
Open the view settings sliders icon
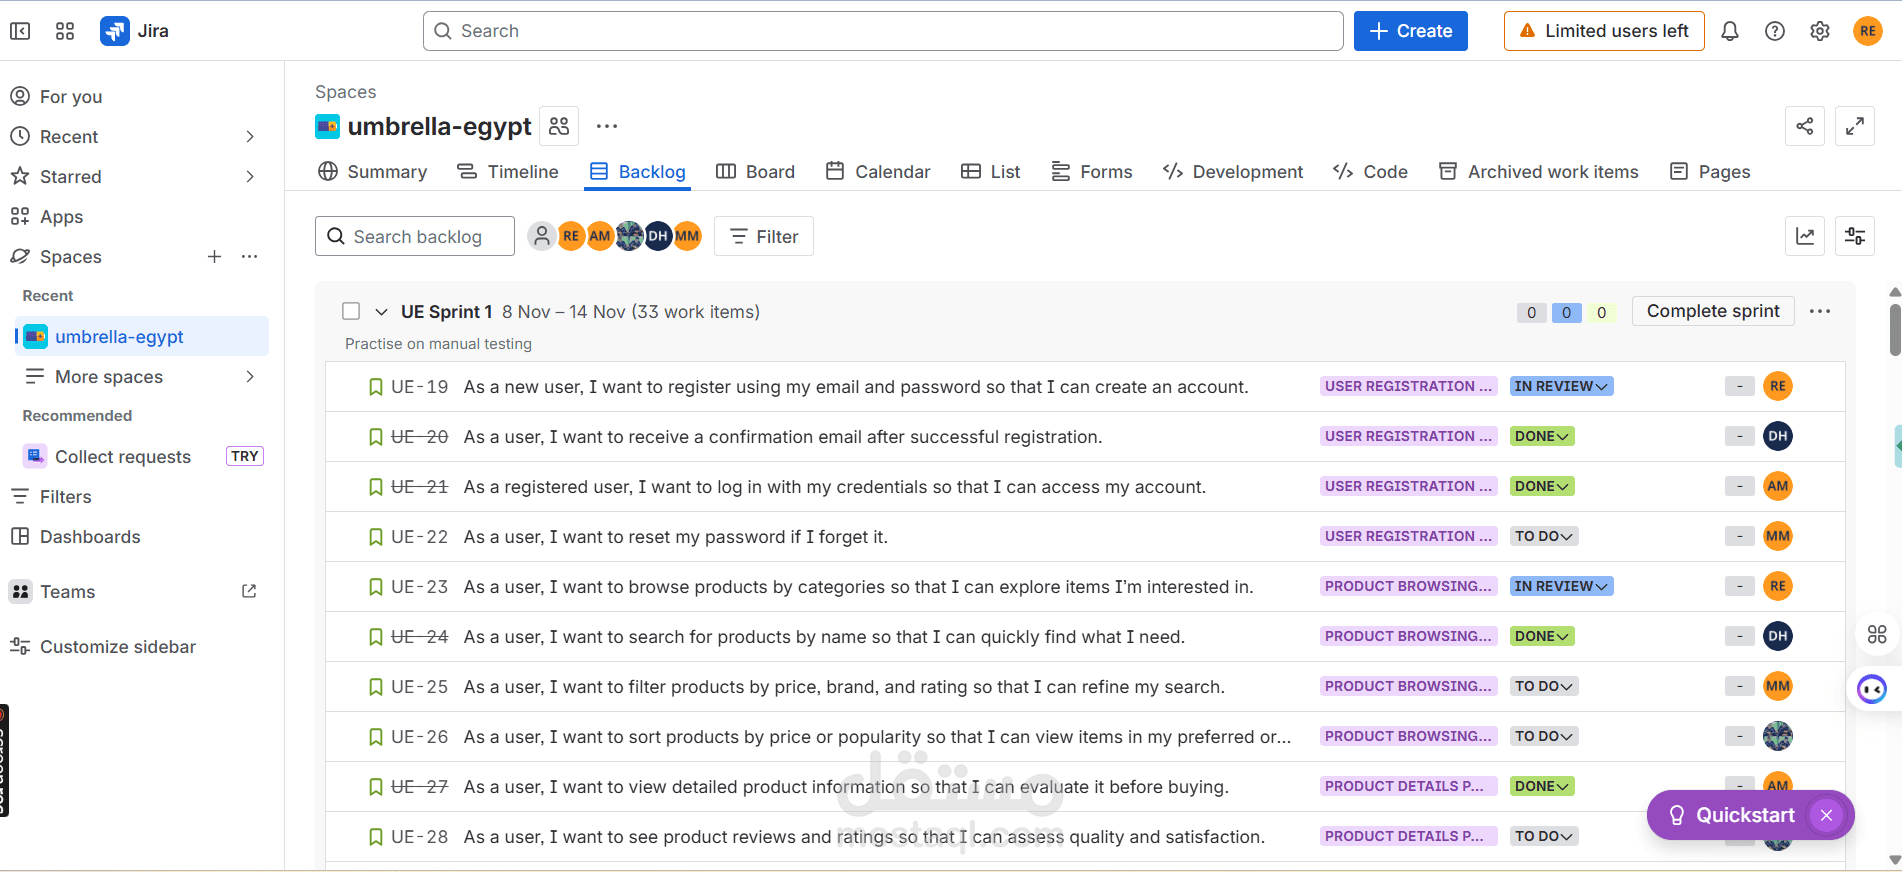(x=1854, y=236)
